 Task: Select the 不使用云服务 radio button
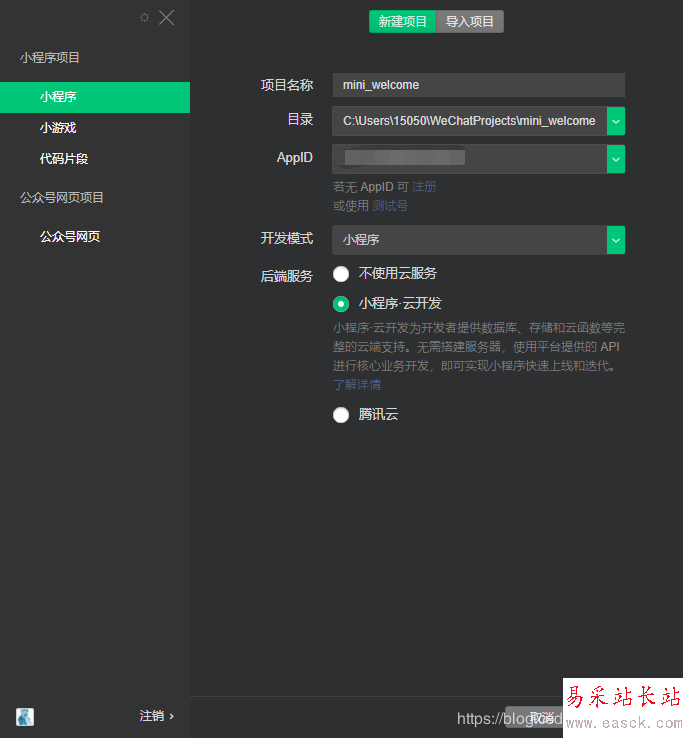pyautogui.click(x=341, y=274)
